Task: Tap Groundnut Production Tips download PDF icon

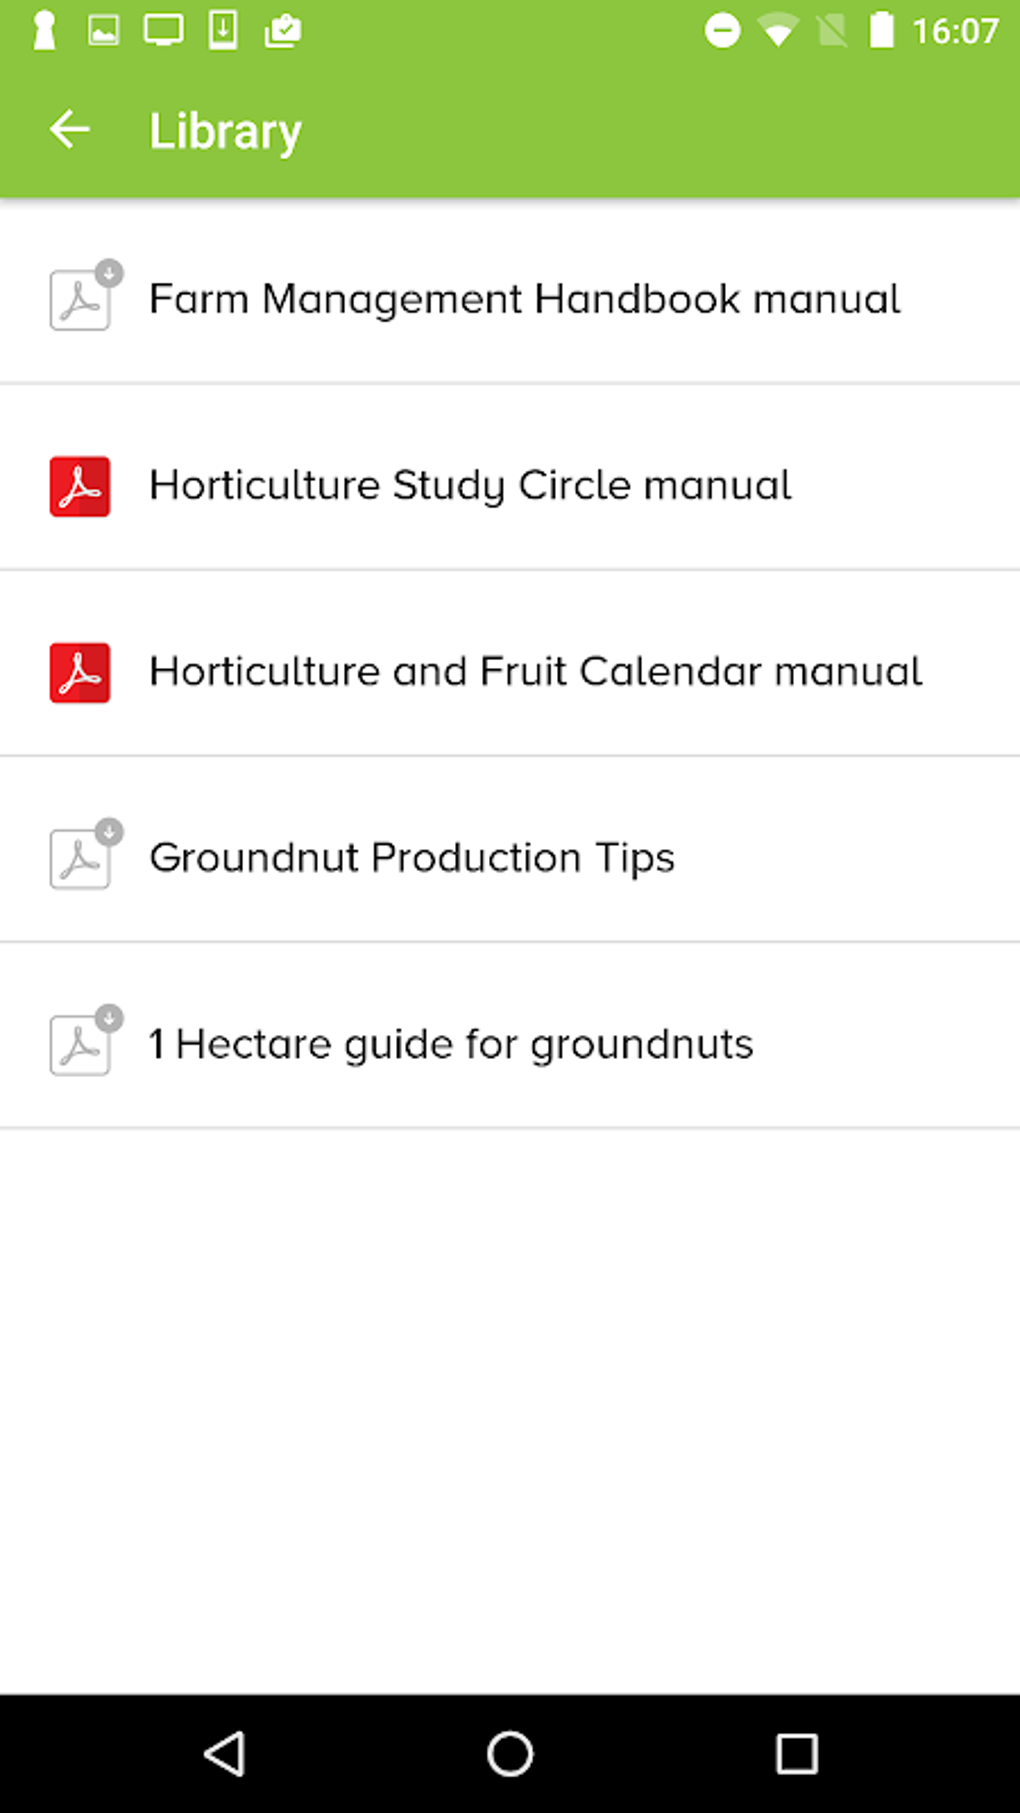Action: [x=82, y=857]
